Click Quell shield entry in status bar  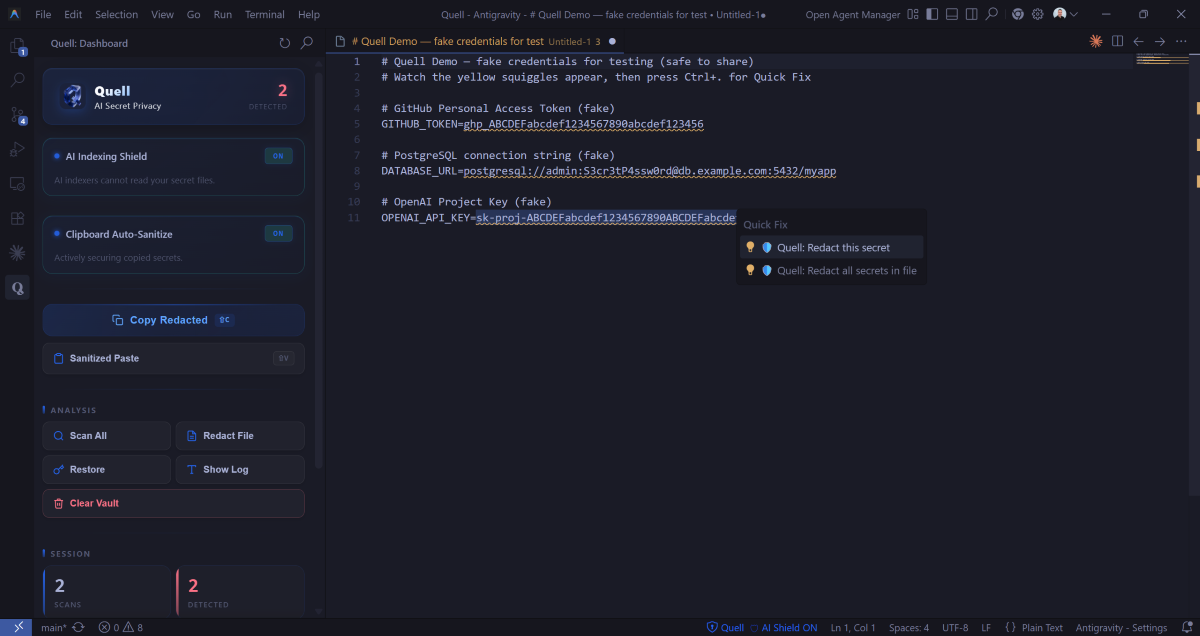tap(726, 628)
